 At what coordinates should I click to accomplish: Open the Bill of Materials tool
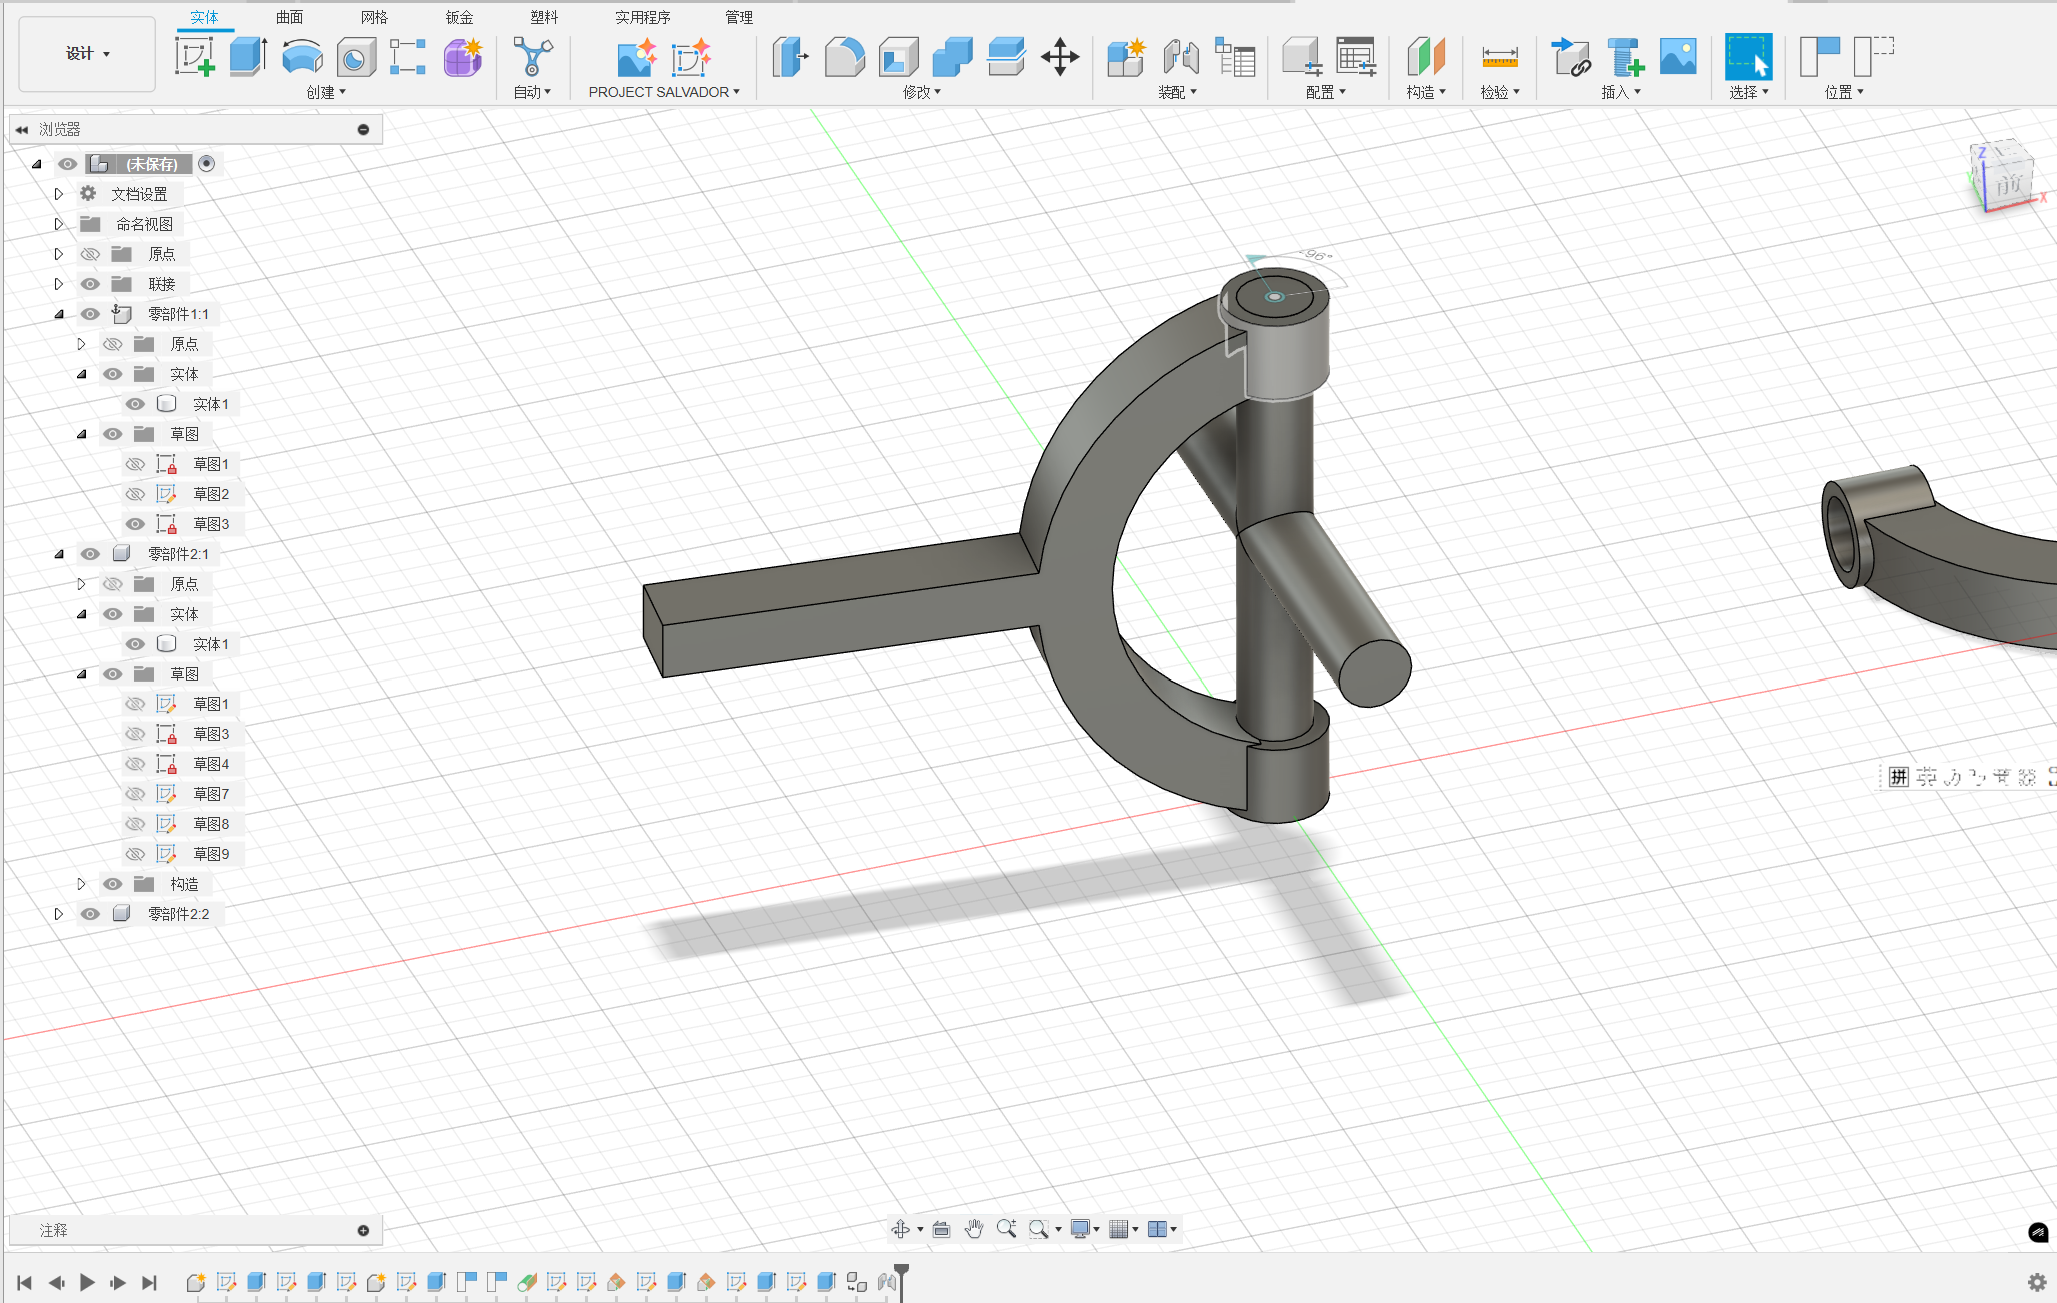pyautogui.click(x=1235, y=56)
